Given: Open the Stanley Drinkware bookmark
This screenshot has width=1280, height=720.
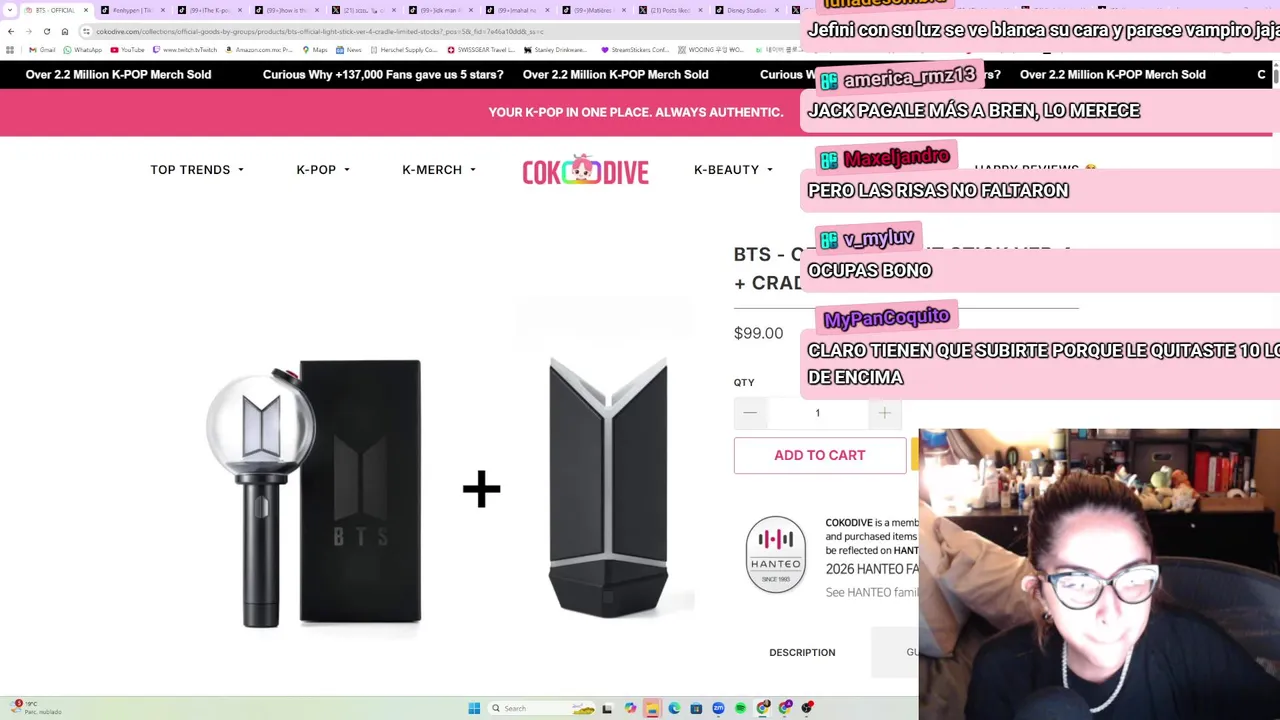Looking at the screenshot, I should [555, 50].
